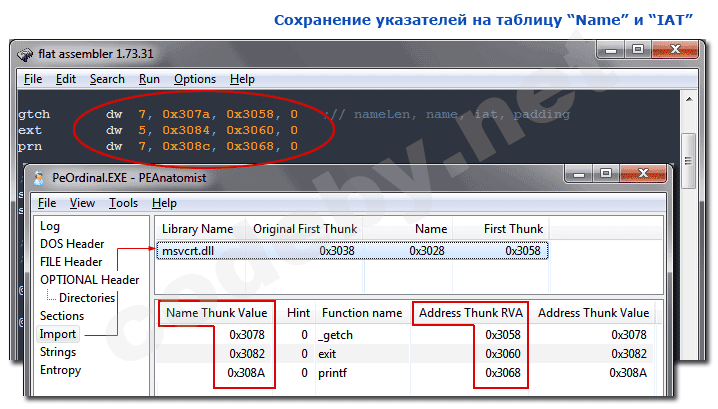Select Strings in sidebar tree
The width and height of the screenshot is (718, 409).
58,352
